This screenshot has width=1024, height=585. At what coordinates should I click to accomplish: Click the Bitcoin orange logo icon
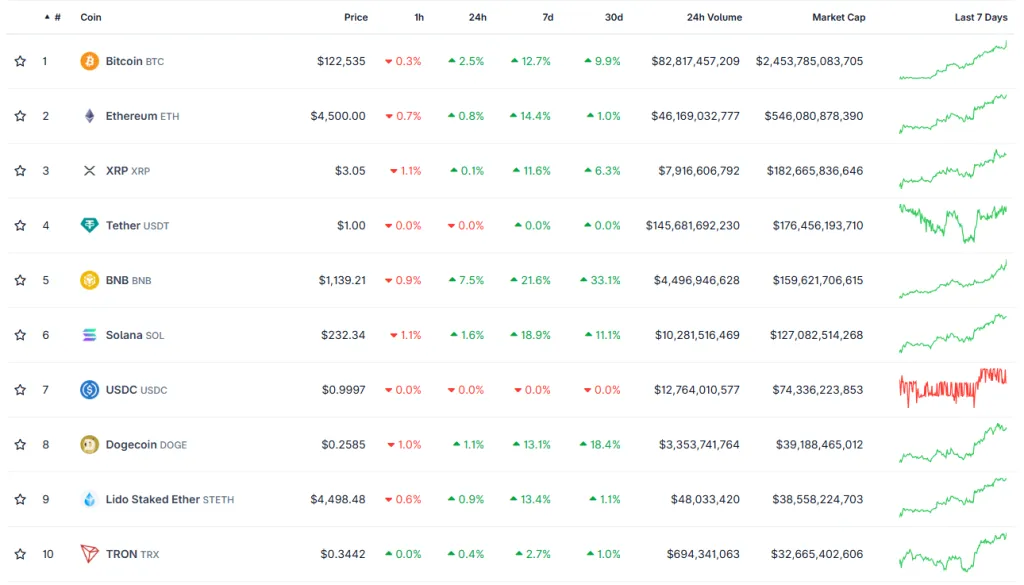pos(90,61)
